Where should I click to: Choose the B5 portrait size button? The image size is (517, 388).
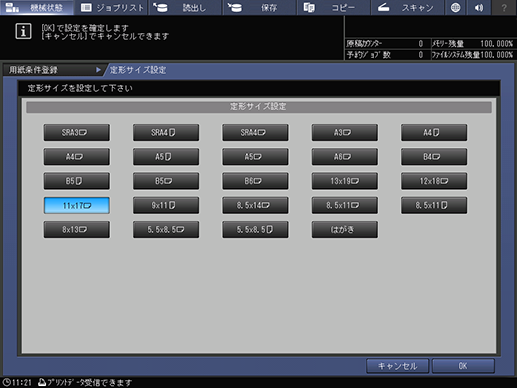pos(77,181)
